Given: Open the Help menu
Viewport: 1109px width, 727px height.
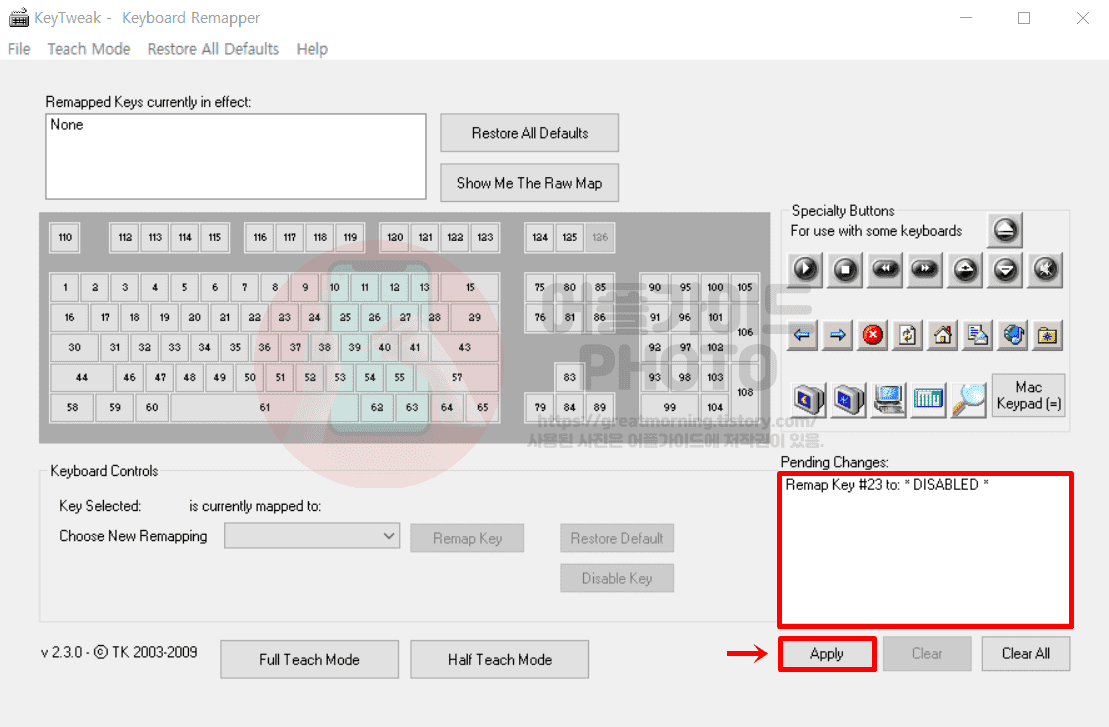Looking at the screenshot, I should pos(312,49).
